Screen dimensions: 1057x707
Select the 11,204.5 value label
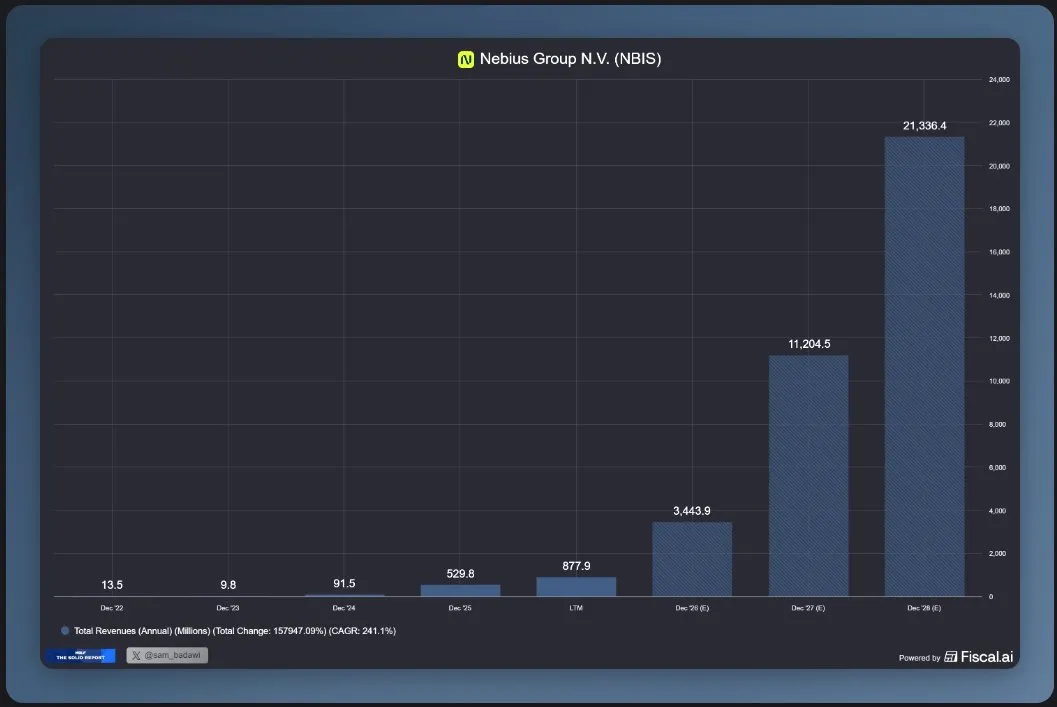click(x=809, y=344)
